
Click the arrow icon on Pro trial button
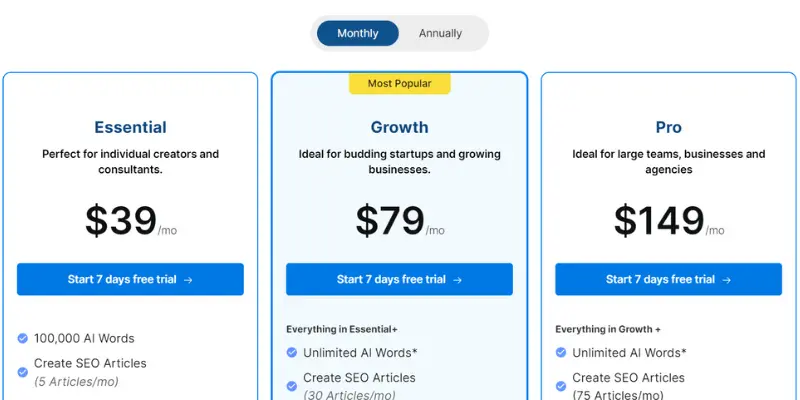(x=727, y=280)
